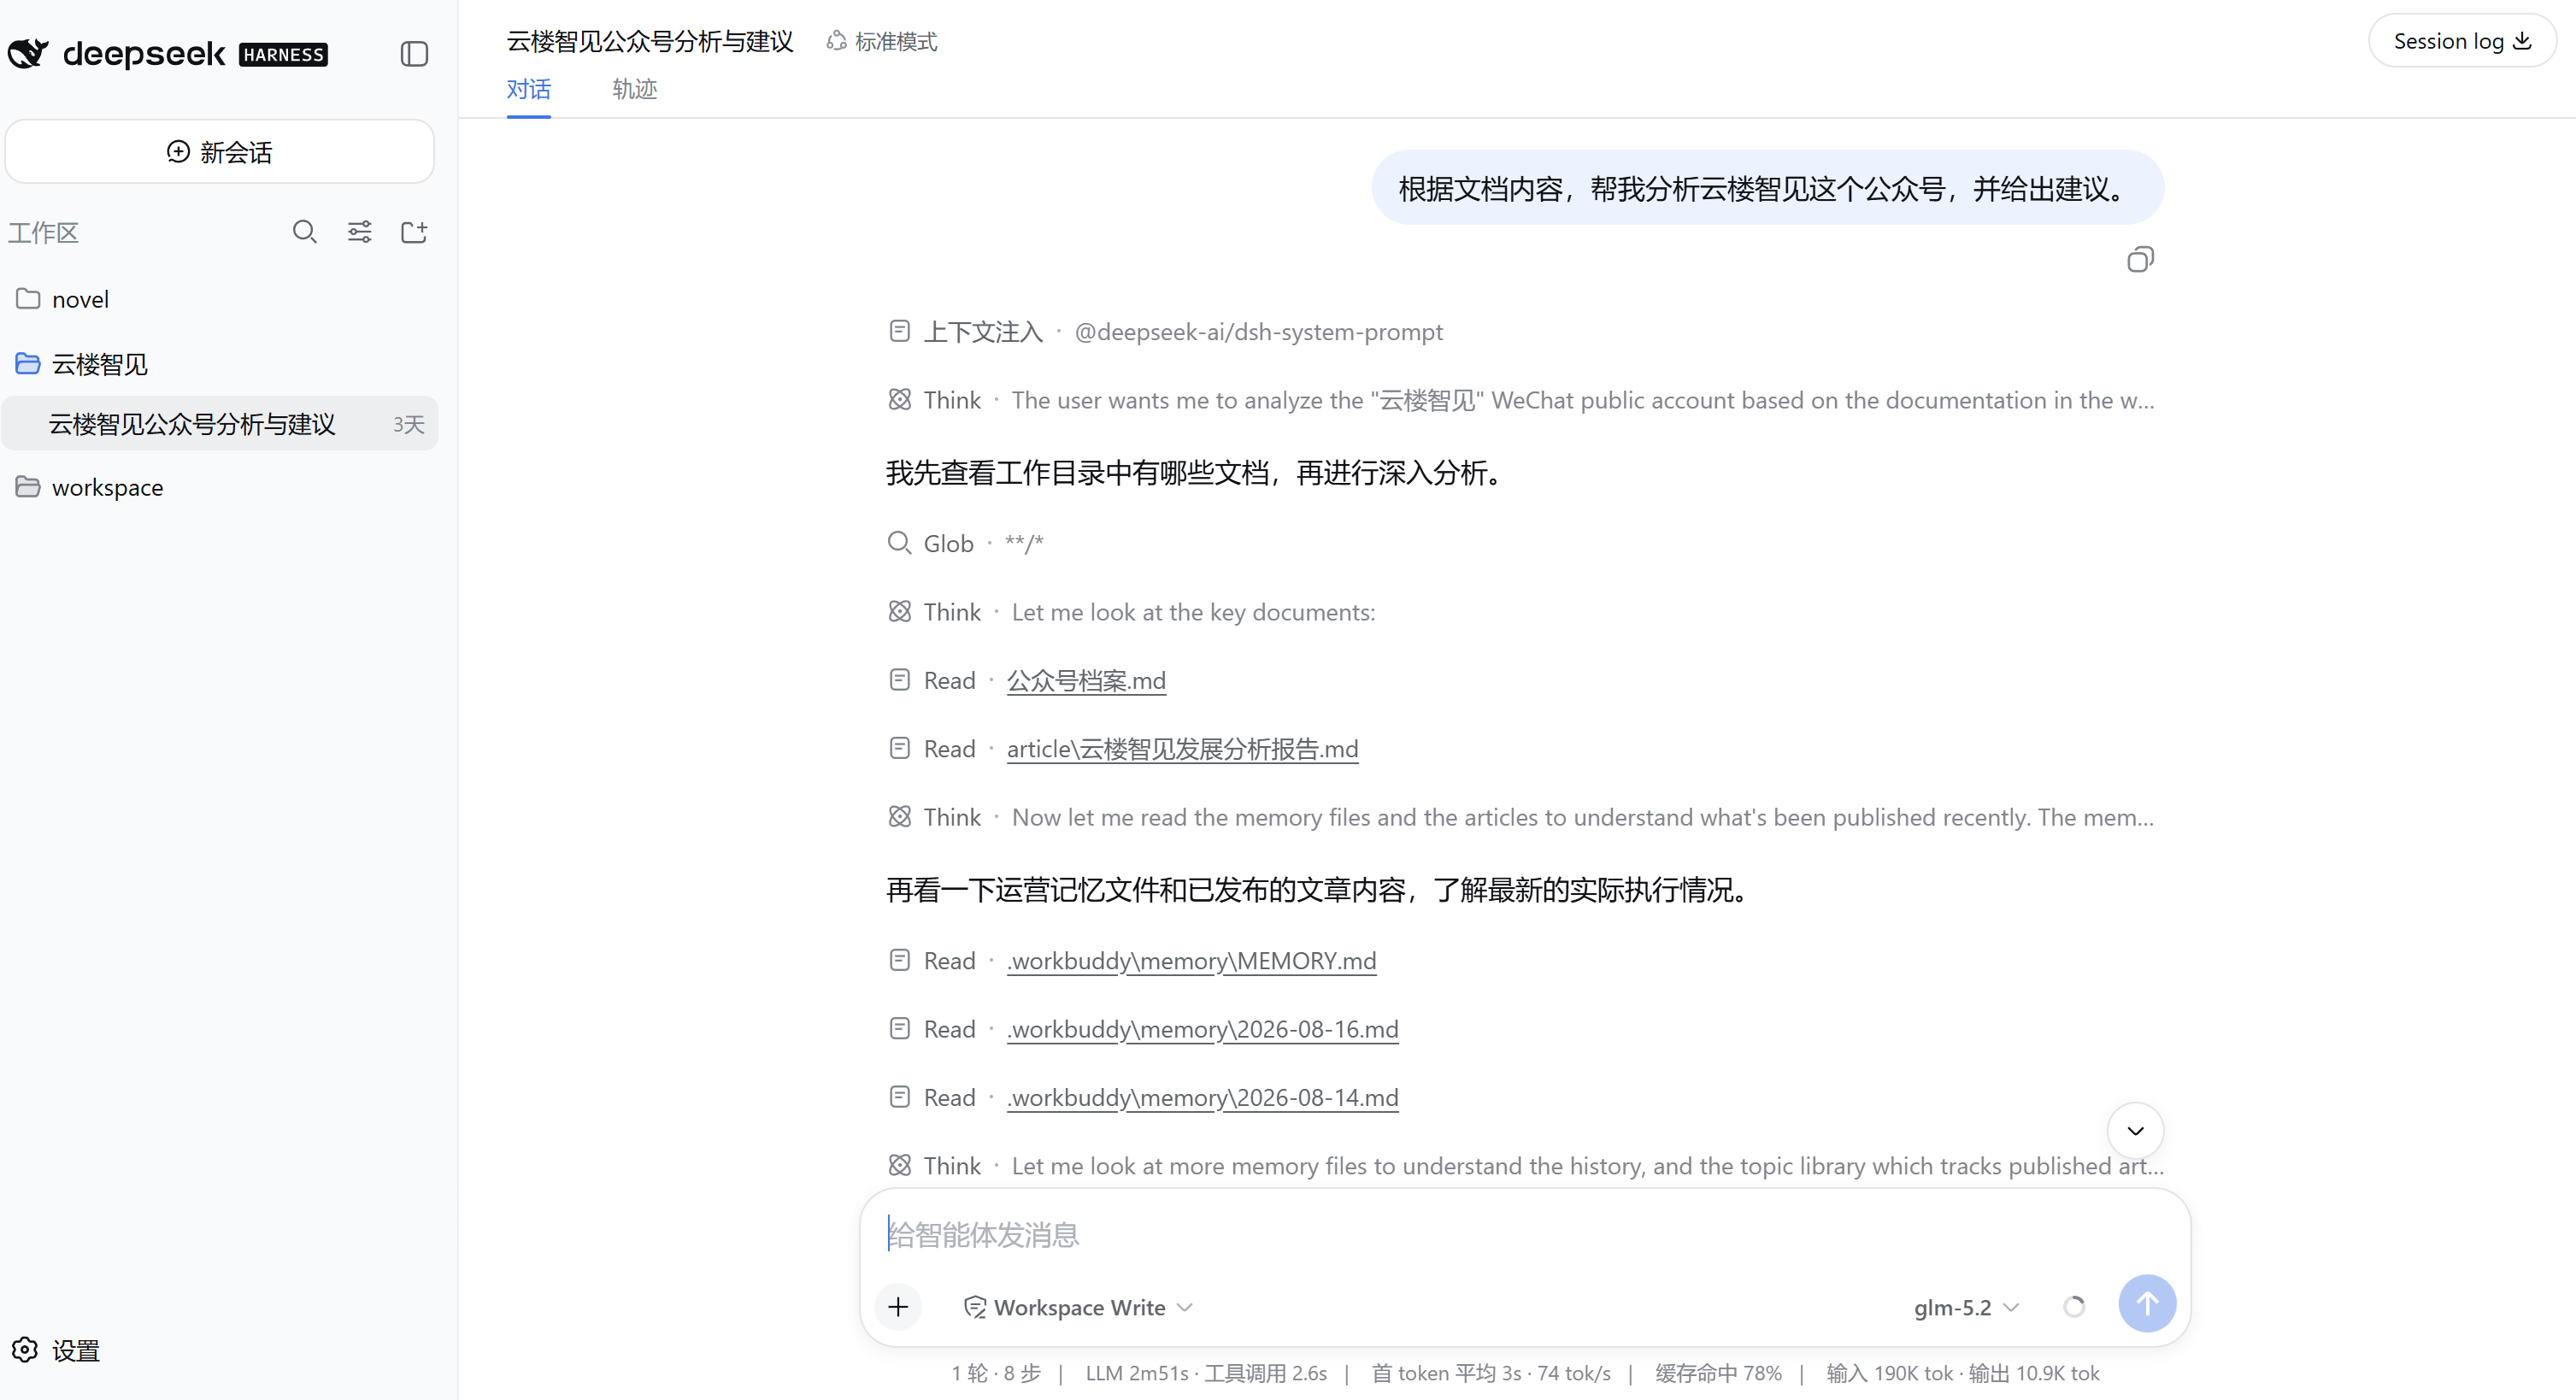The height and width of the screenshot is (1400, 2576).
Task: Click the Glob search icon
Action: (899, 543)
